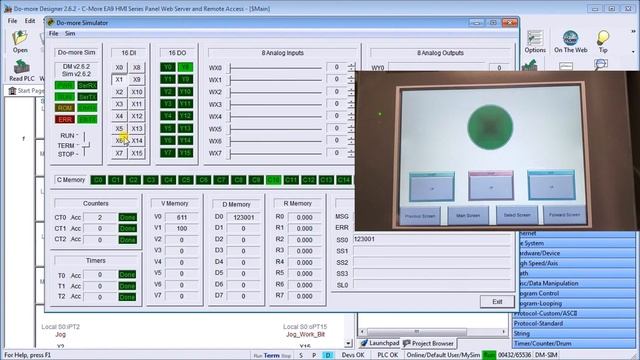
Task: Click the CT0 Acc value field
Action: (x=100, y=218)
